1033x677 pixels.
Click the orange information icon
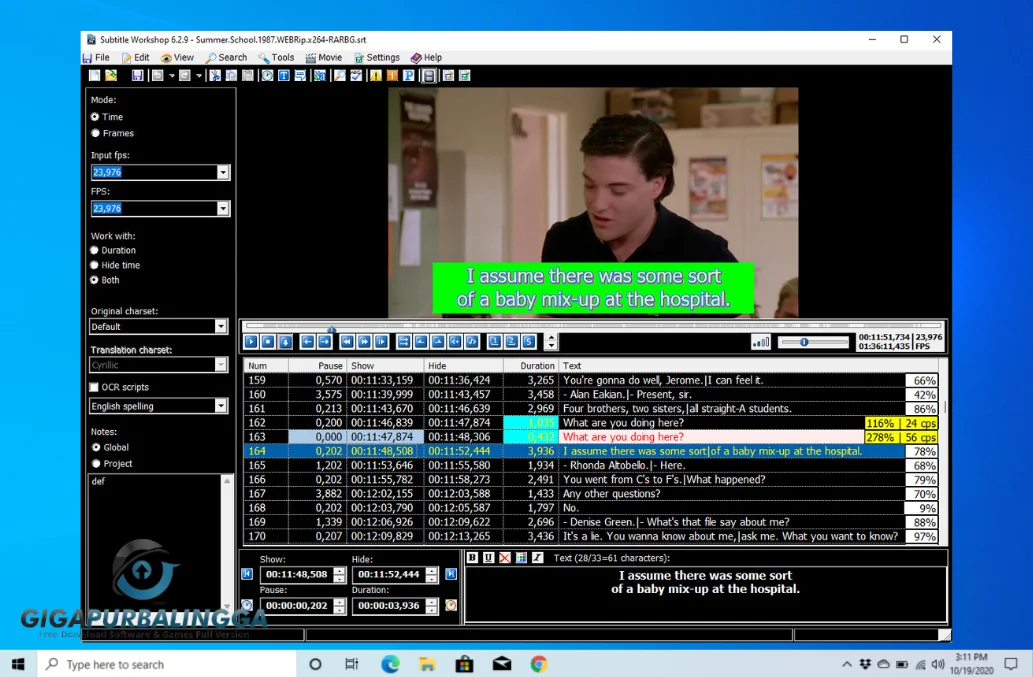[392, 76]
